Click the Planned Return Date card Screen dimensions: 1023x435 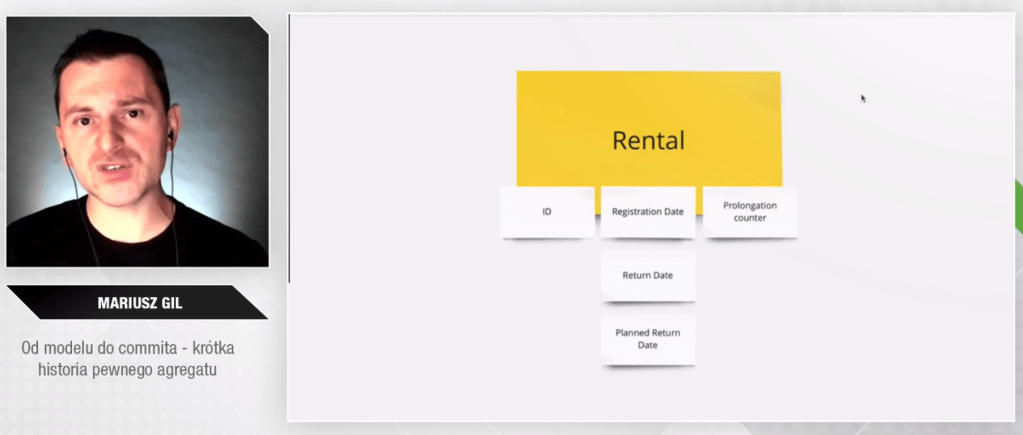click(648, 338)
